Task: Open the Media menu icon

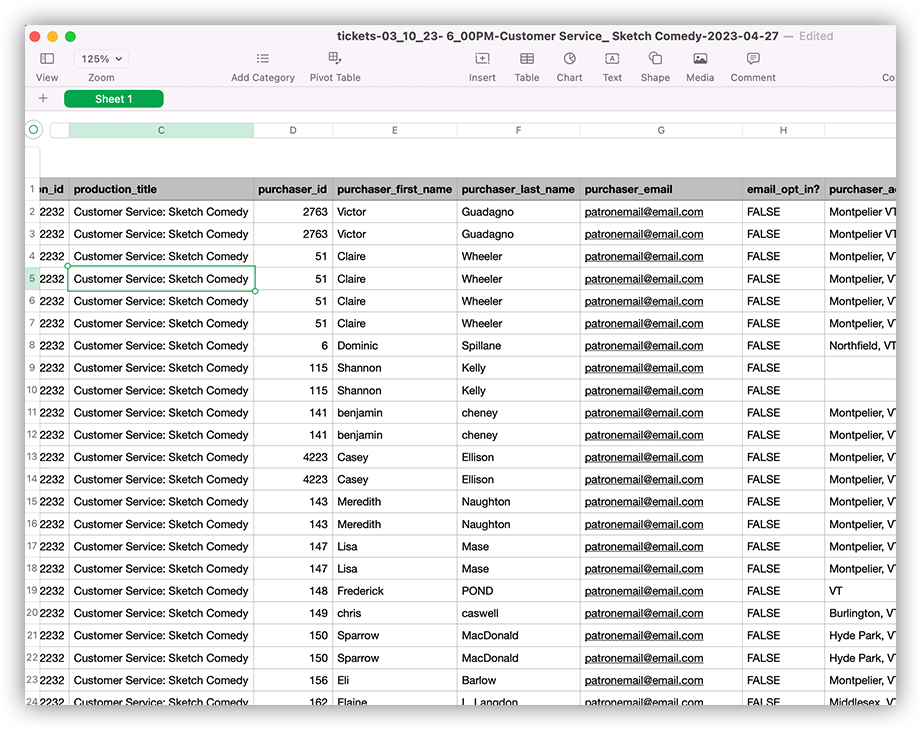Action: pyautogui.click(x=700, y=59)
